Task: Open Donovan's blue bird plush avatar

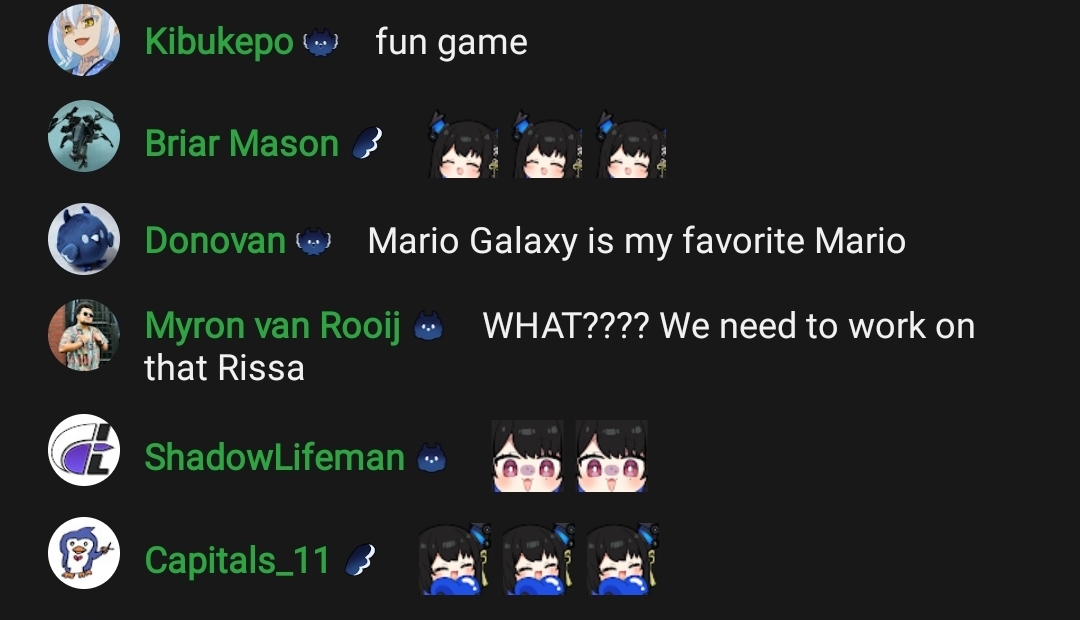Action: pyautogui.click(x=83, y=238)
